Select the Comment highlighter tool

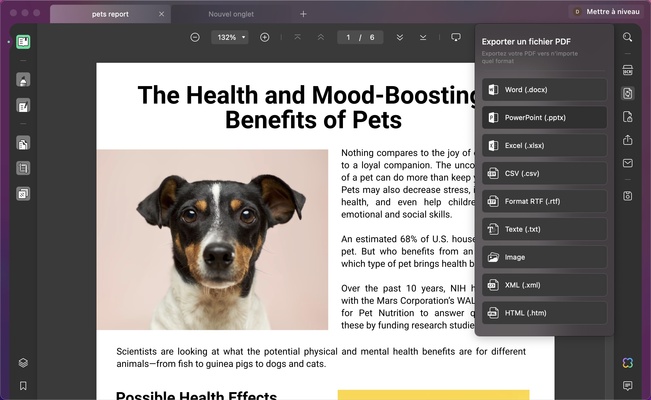point(23,80)
